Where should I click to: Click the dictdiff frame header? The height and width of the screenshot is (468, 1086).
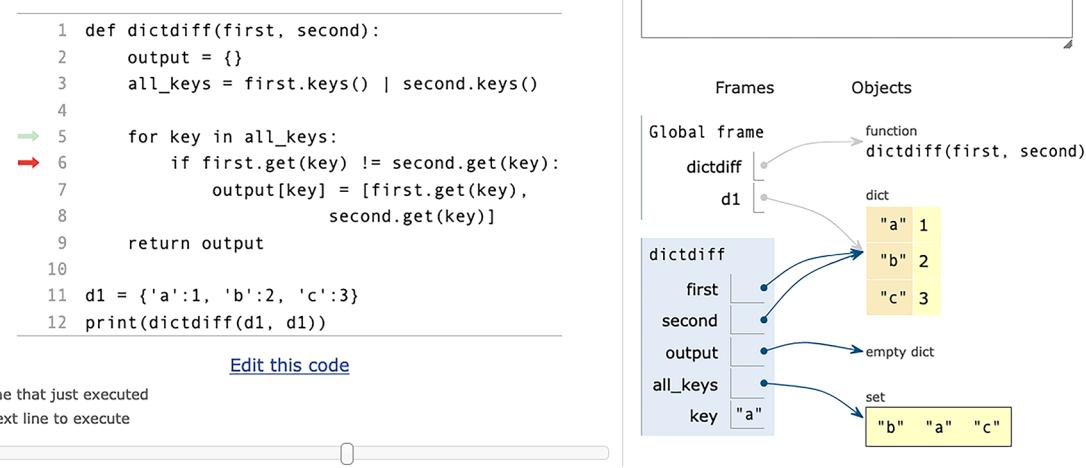tap(687, 254)
